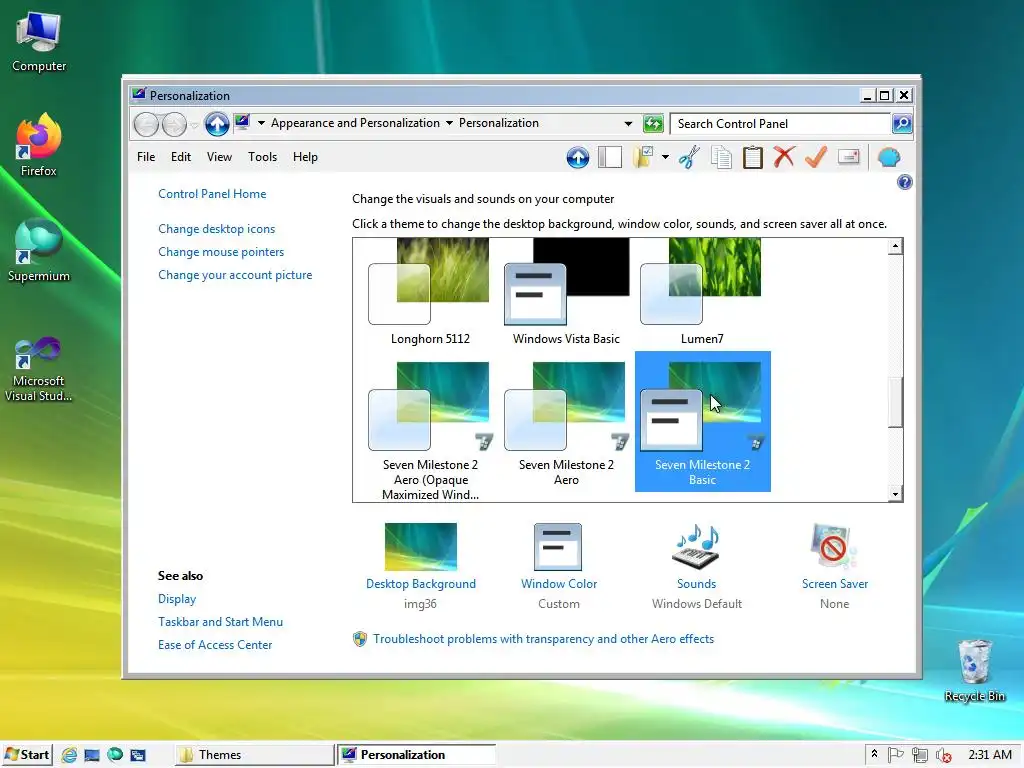
Task: Open the address bar history dropdown
Action: [628, 123]
